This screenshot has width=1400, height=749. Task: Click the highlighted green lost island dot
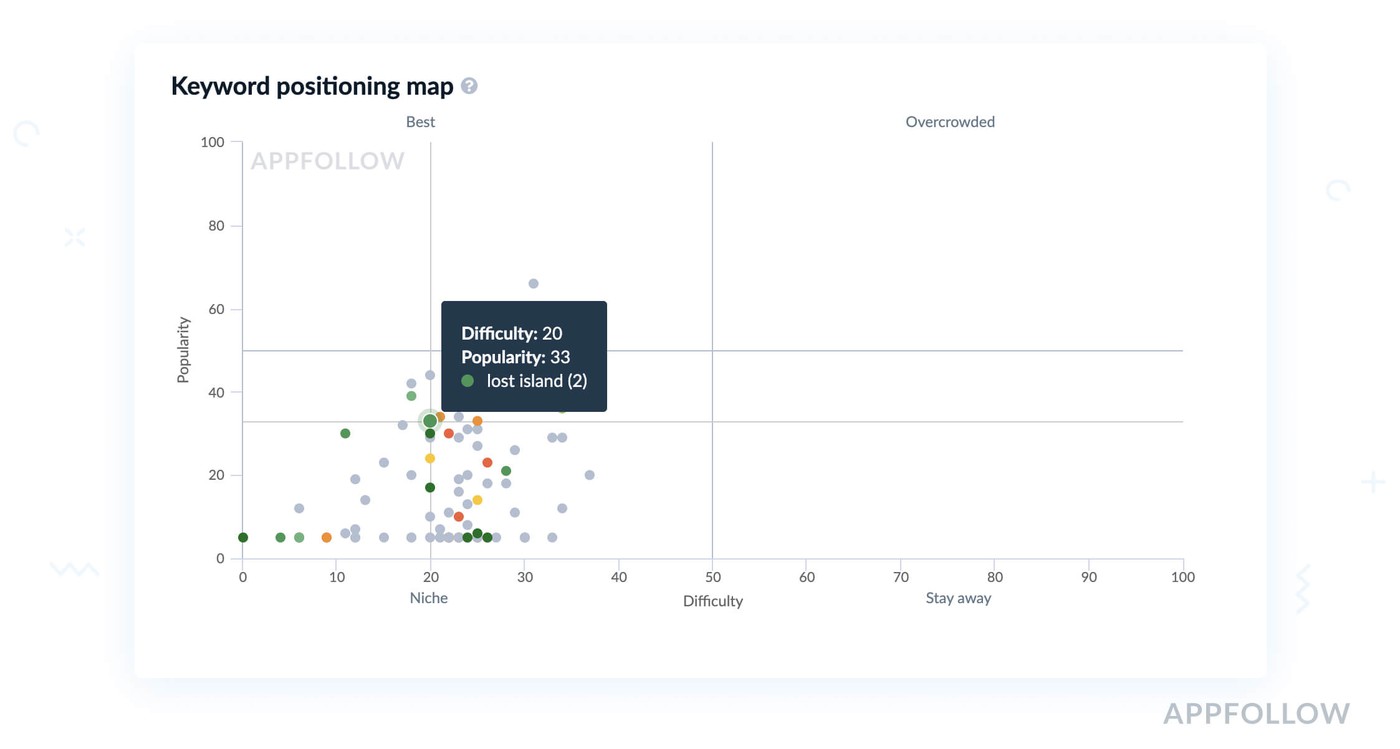tap(430, 421)
